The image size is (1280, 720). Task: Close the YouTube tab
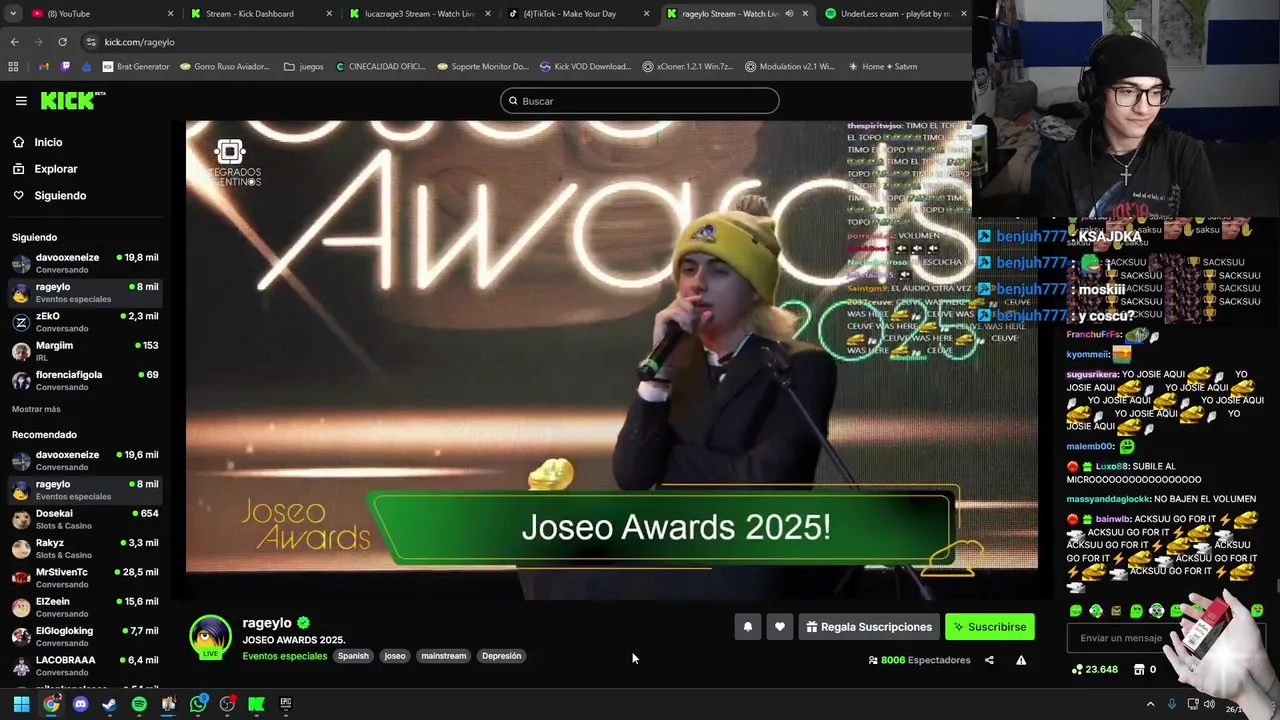(171, 14)
